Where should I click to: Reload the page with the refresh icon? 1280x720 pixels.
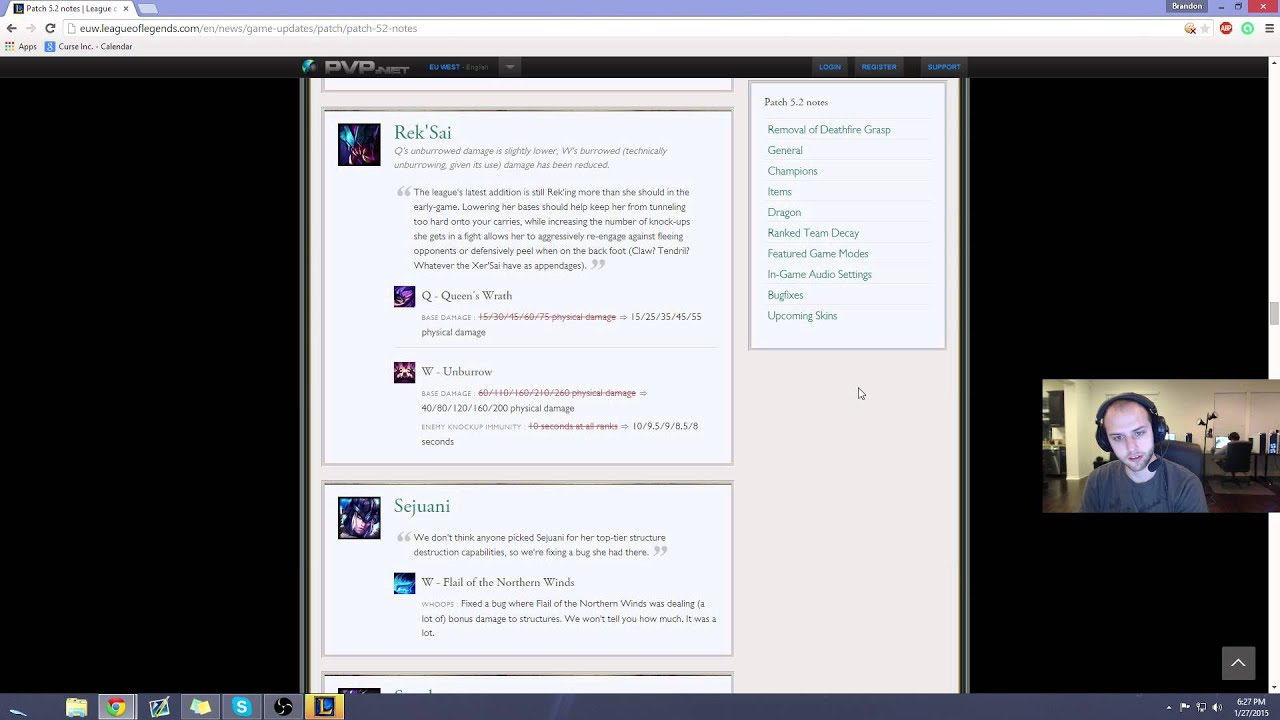point(50,28)
